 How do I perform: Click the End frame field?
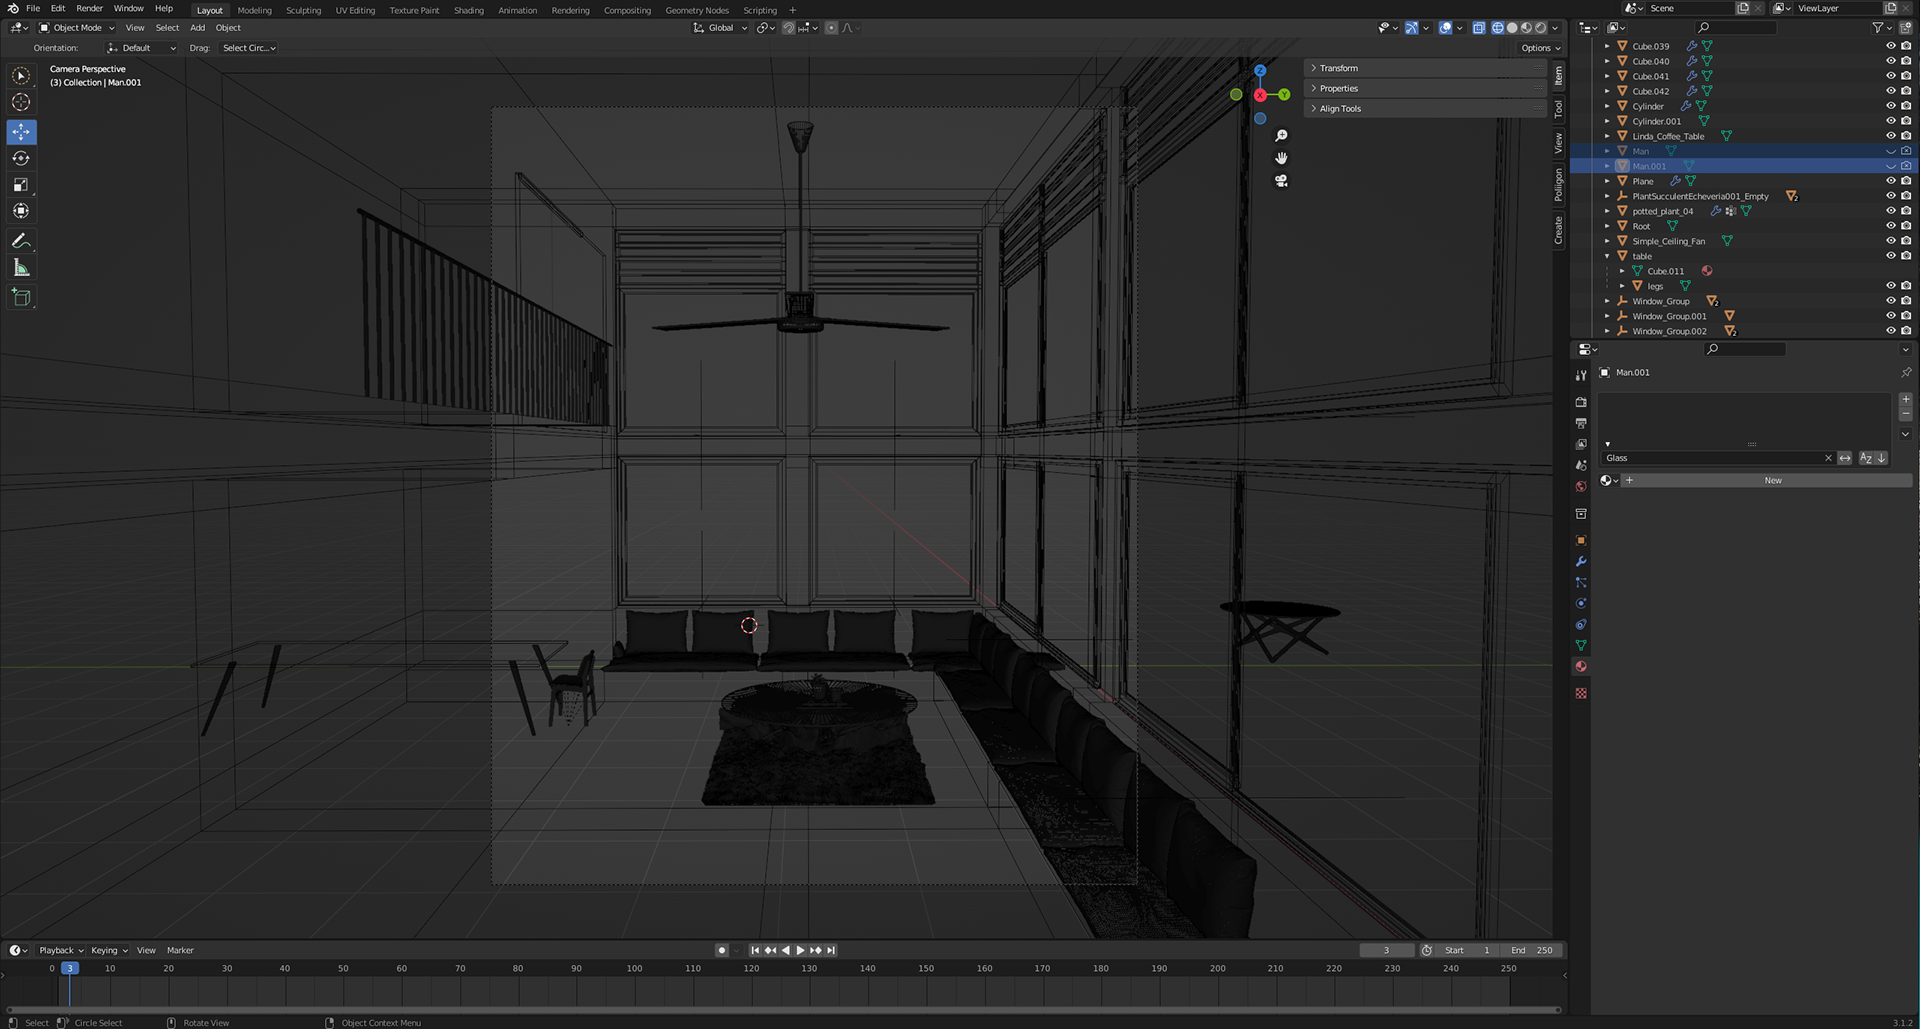1532,950
